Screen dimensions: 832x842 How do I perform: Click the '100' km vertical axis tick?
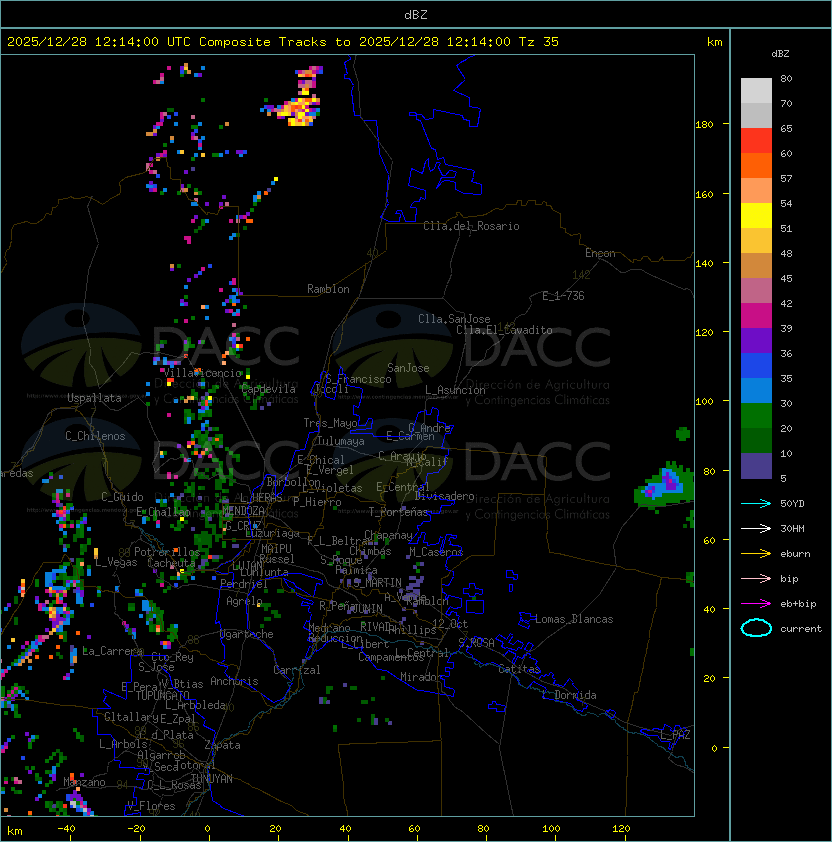point(704,401)
